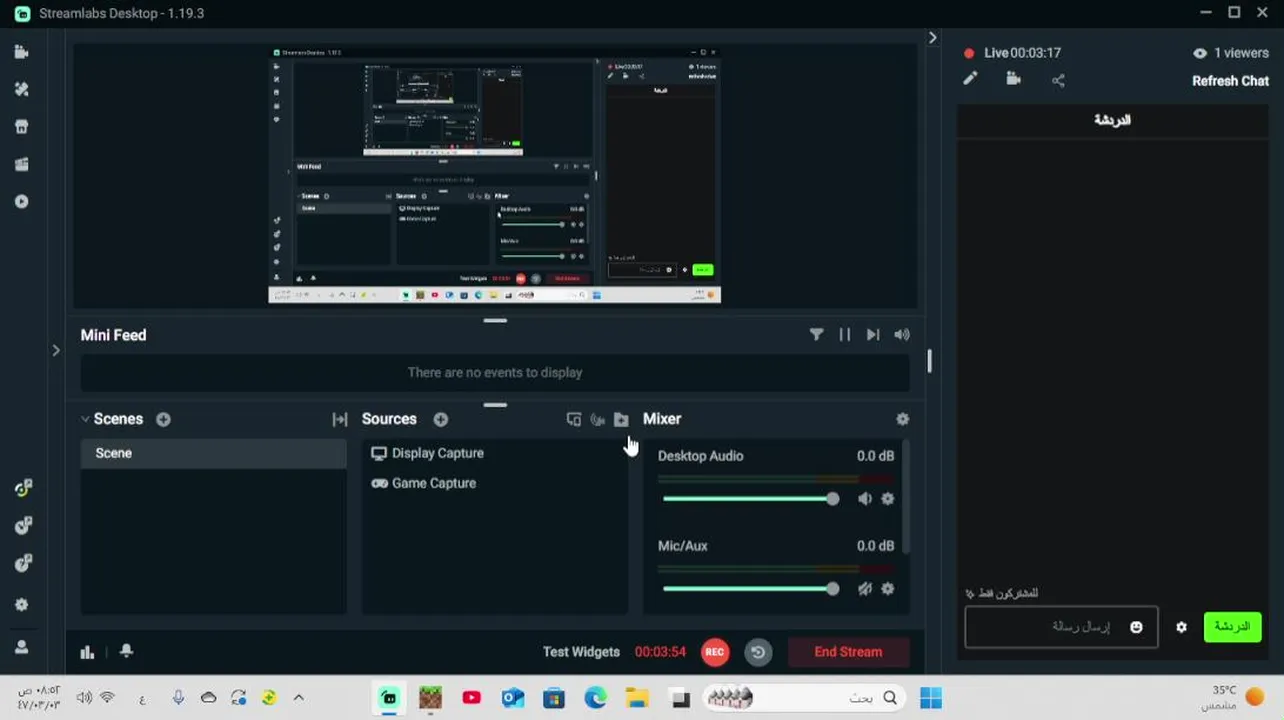Open Windows Start menu

930,698
